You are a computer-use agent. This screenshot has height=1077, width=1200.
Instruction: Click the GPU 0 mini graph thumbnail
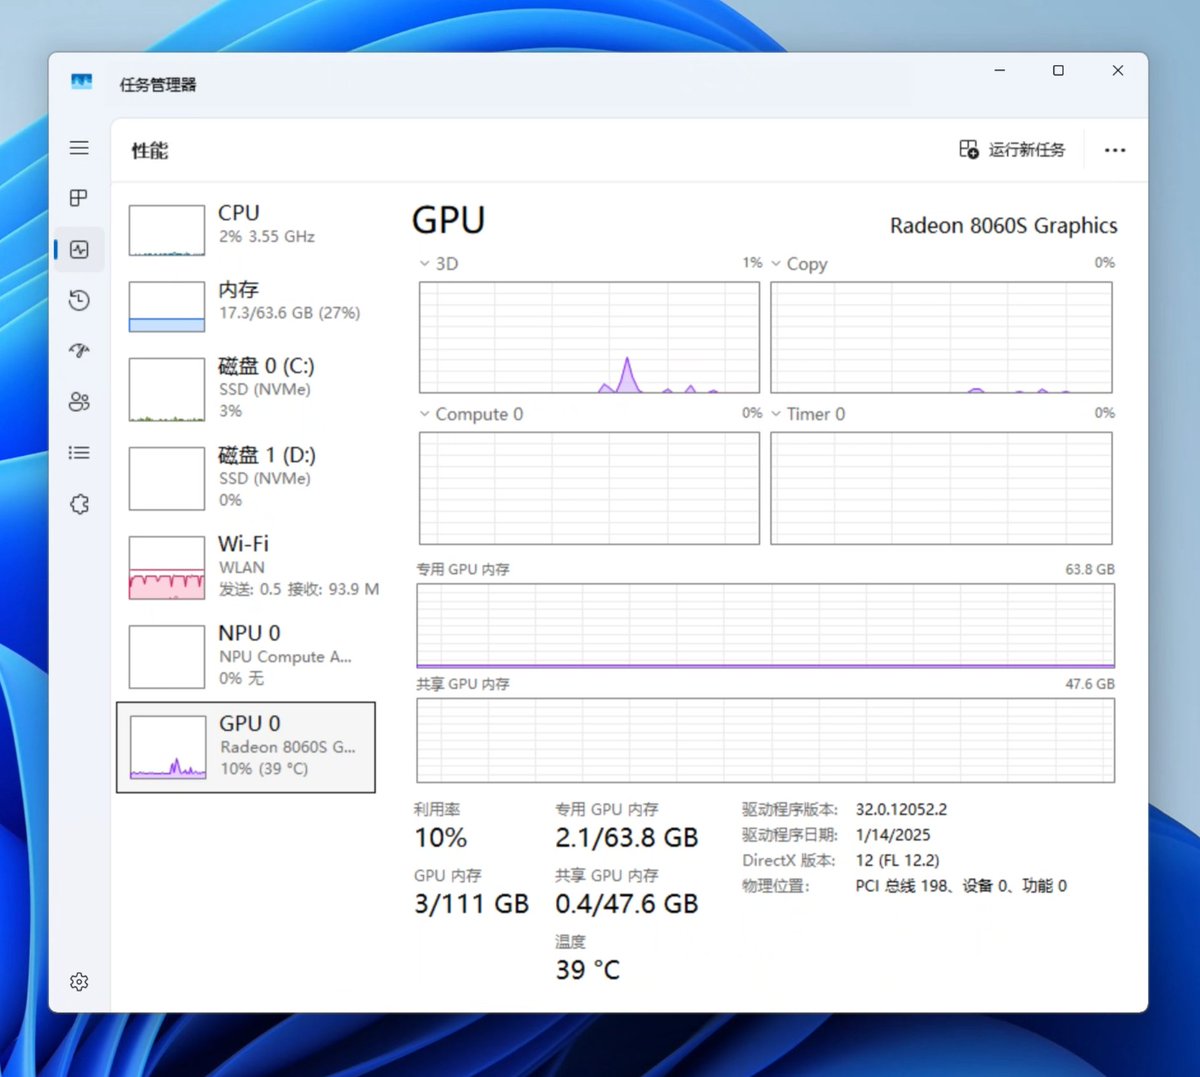point(168,747)
